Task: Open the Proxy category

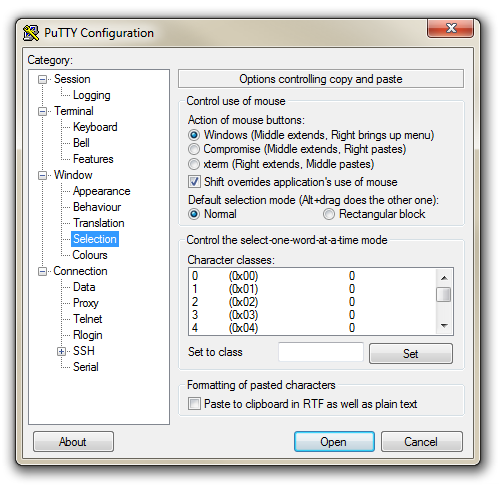Action: coord(86,303)
